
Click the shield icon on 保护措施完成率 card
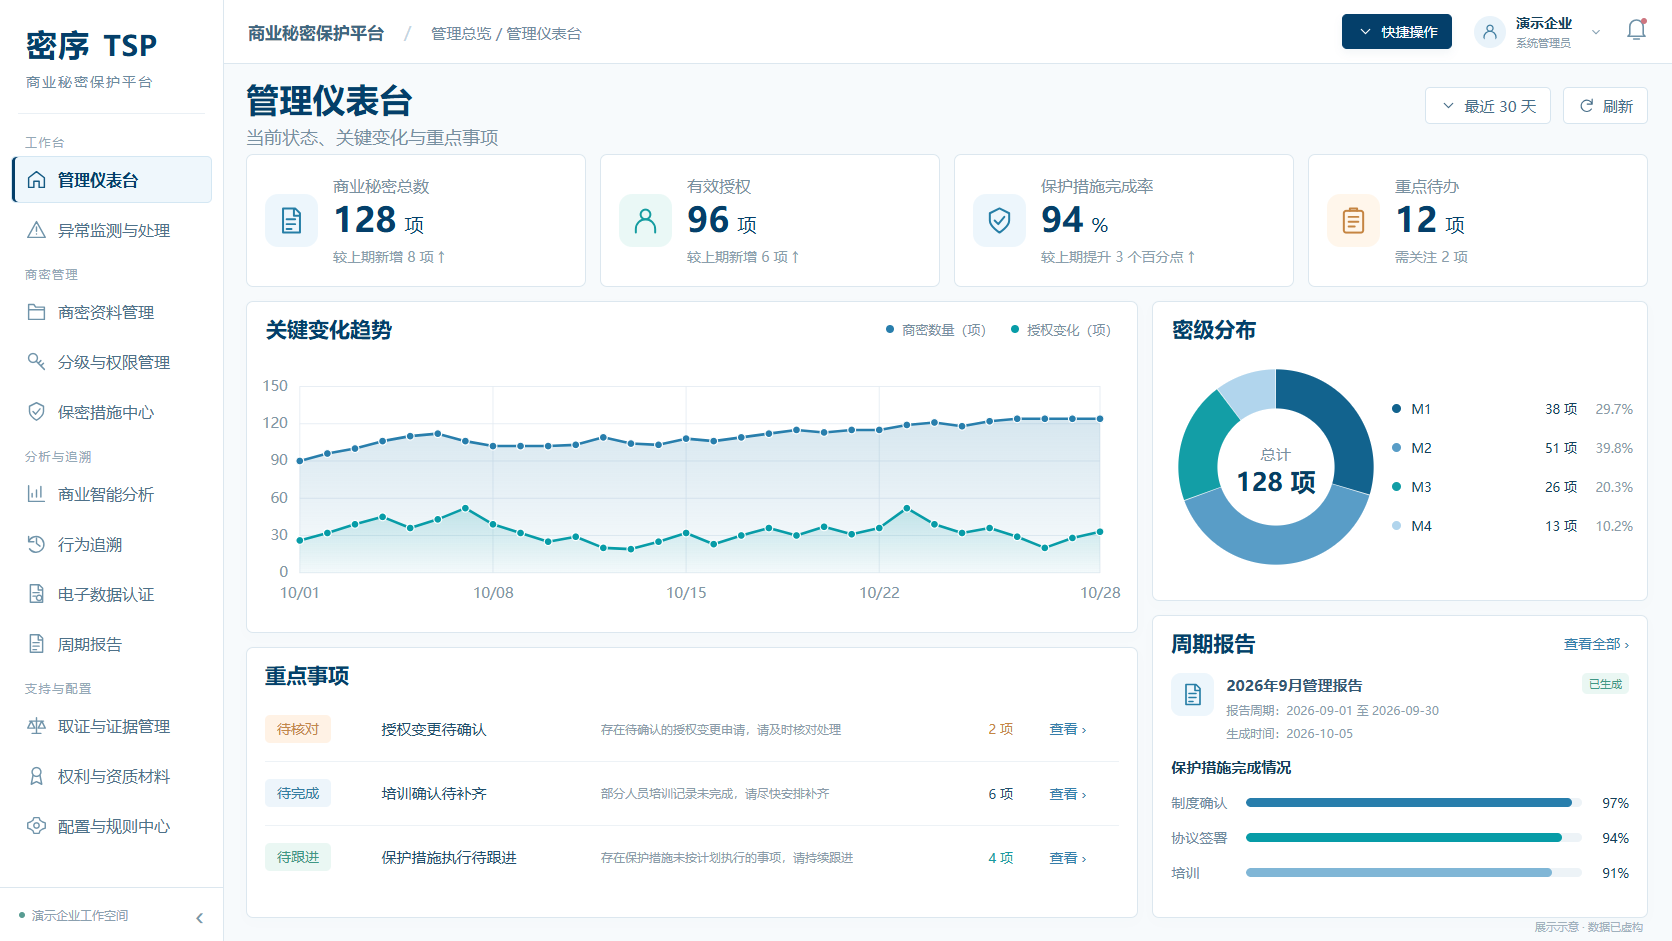tap(999, 220)
